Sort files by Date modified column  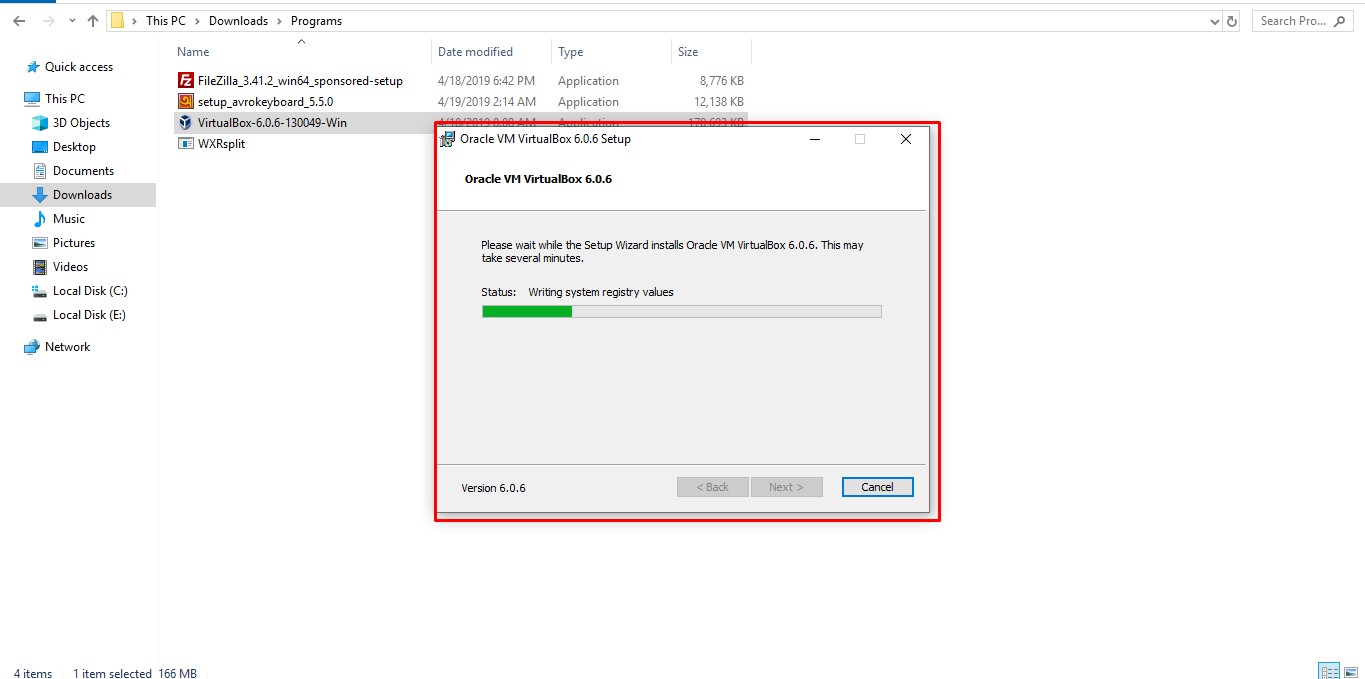tap(475, 52)
